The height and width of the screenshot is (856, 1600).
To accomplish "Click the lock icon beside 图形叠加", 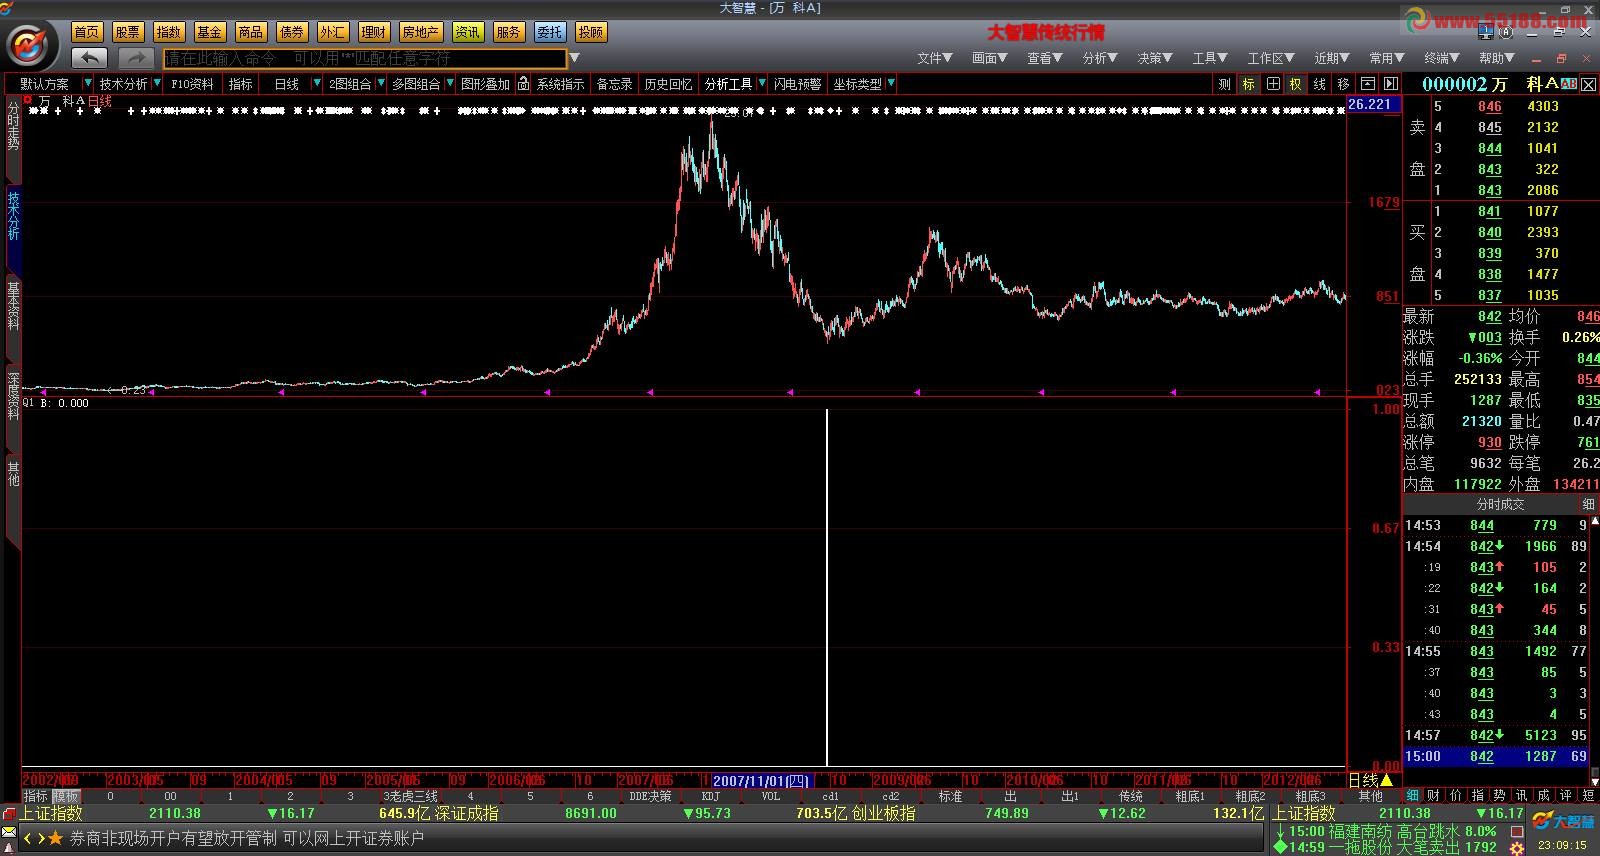I will tap(523, 84).
